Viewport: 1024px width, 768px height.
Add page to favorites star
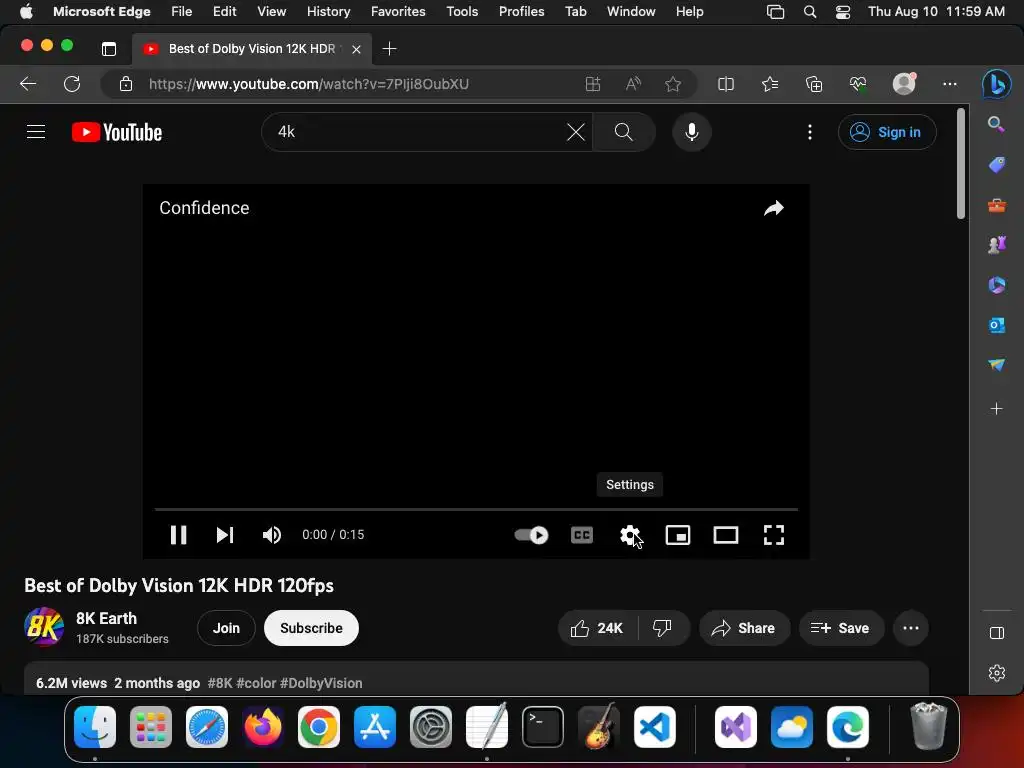coord(673,84)
